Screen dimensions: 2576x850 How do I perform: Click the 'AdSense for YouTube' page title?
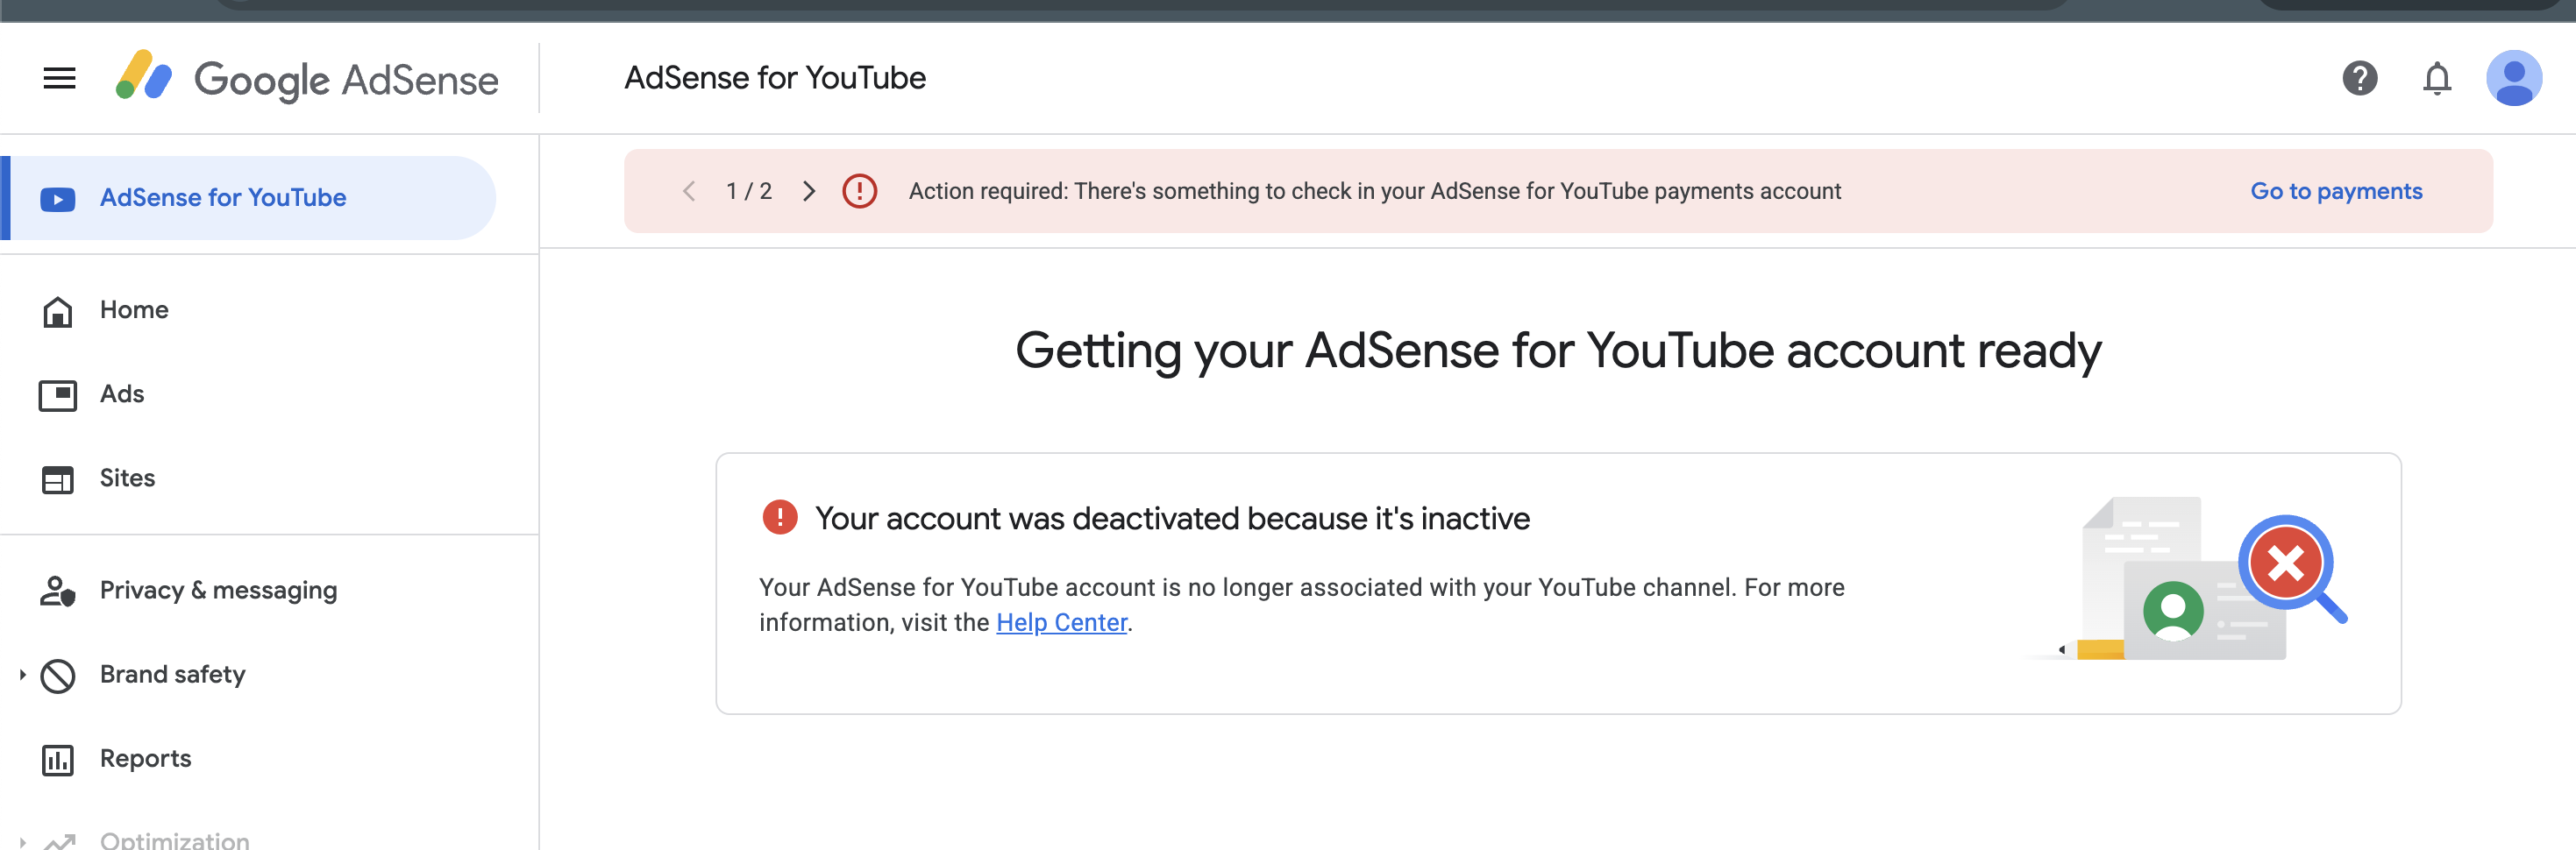pyautogui.click(x=775, y=78)
